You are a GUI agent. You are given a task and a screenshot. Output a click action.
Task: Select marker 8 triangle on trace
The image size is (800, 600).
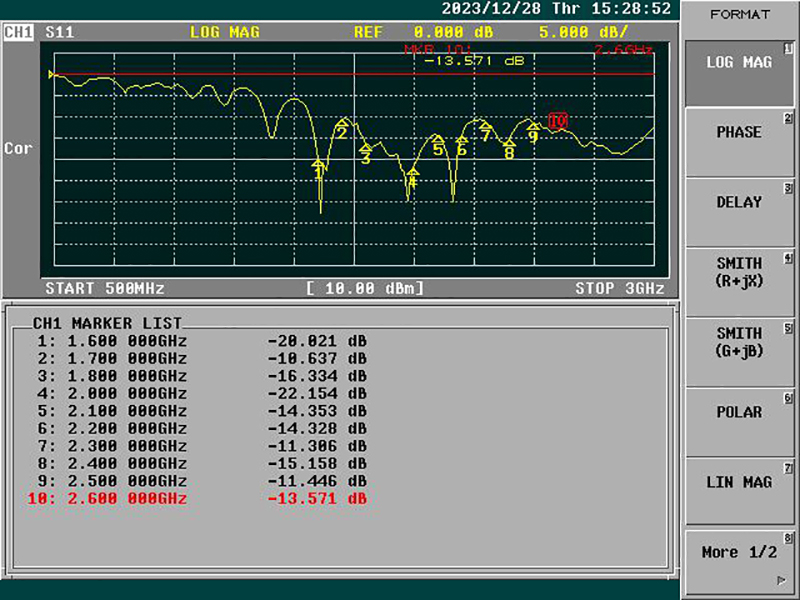(x=509, y=143)
